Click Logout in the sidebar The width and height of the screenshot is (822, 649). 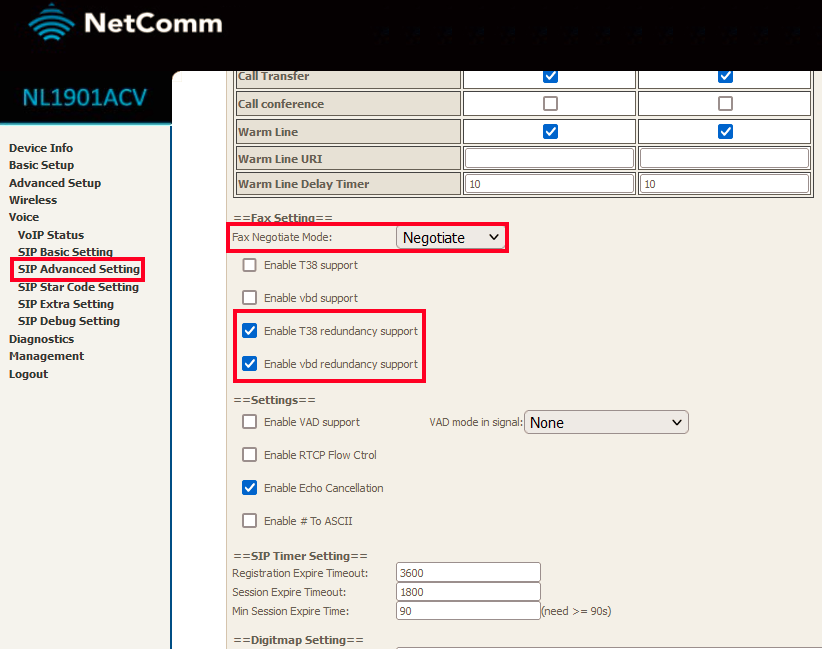pos(27,374)
